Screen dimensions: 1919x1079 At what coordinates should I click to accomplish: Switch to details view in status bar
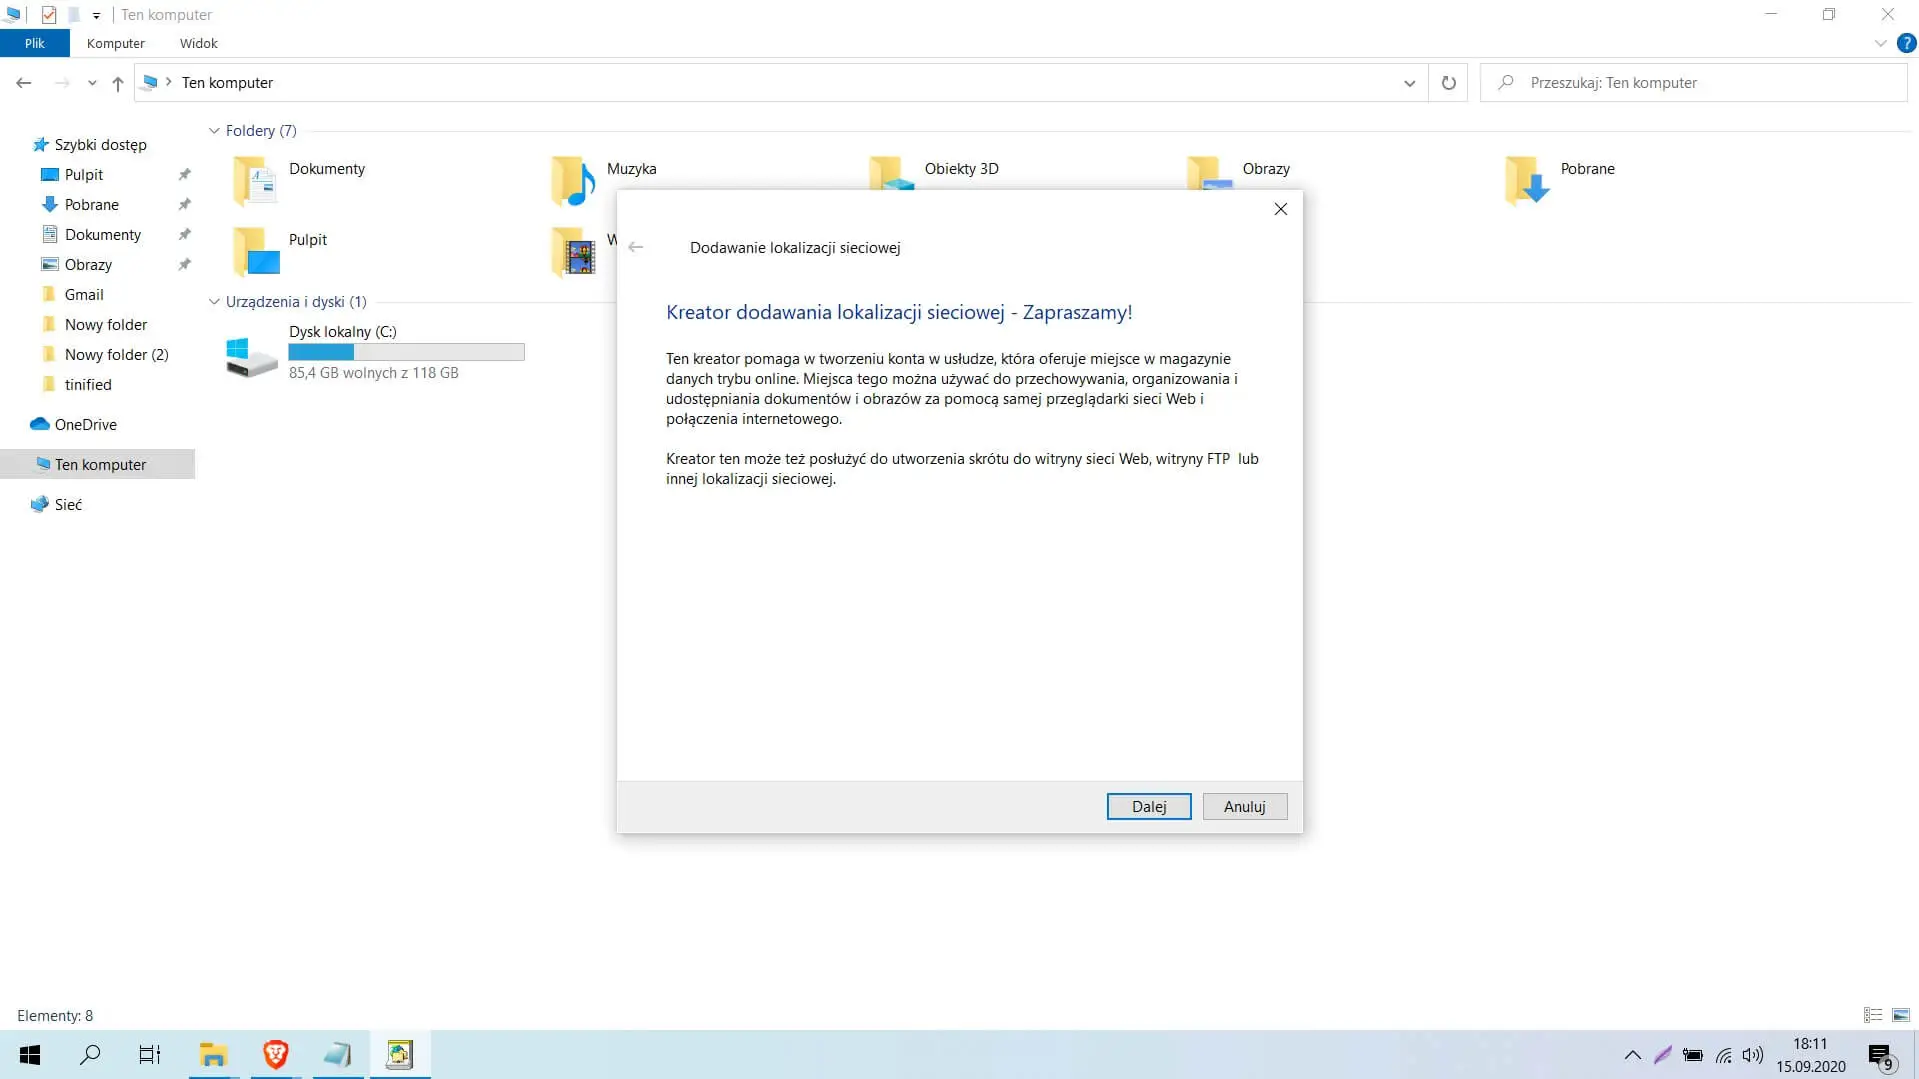1873,1015
